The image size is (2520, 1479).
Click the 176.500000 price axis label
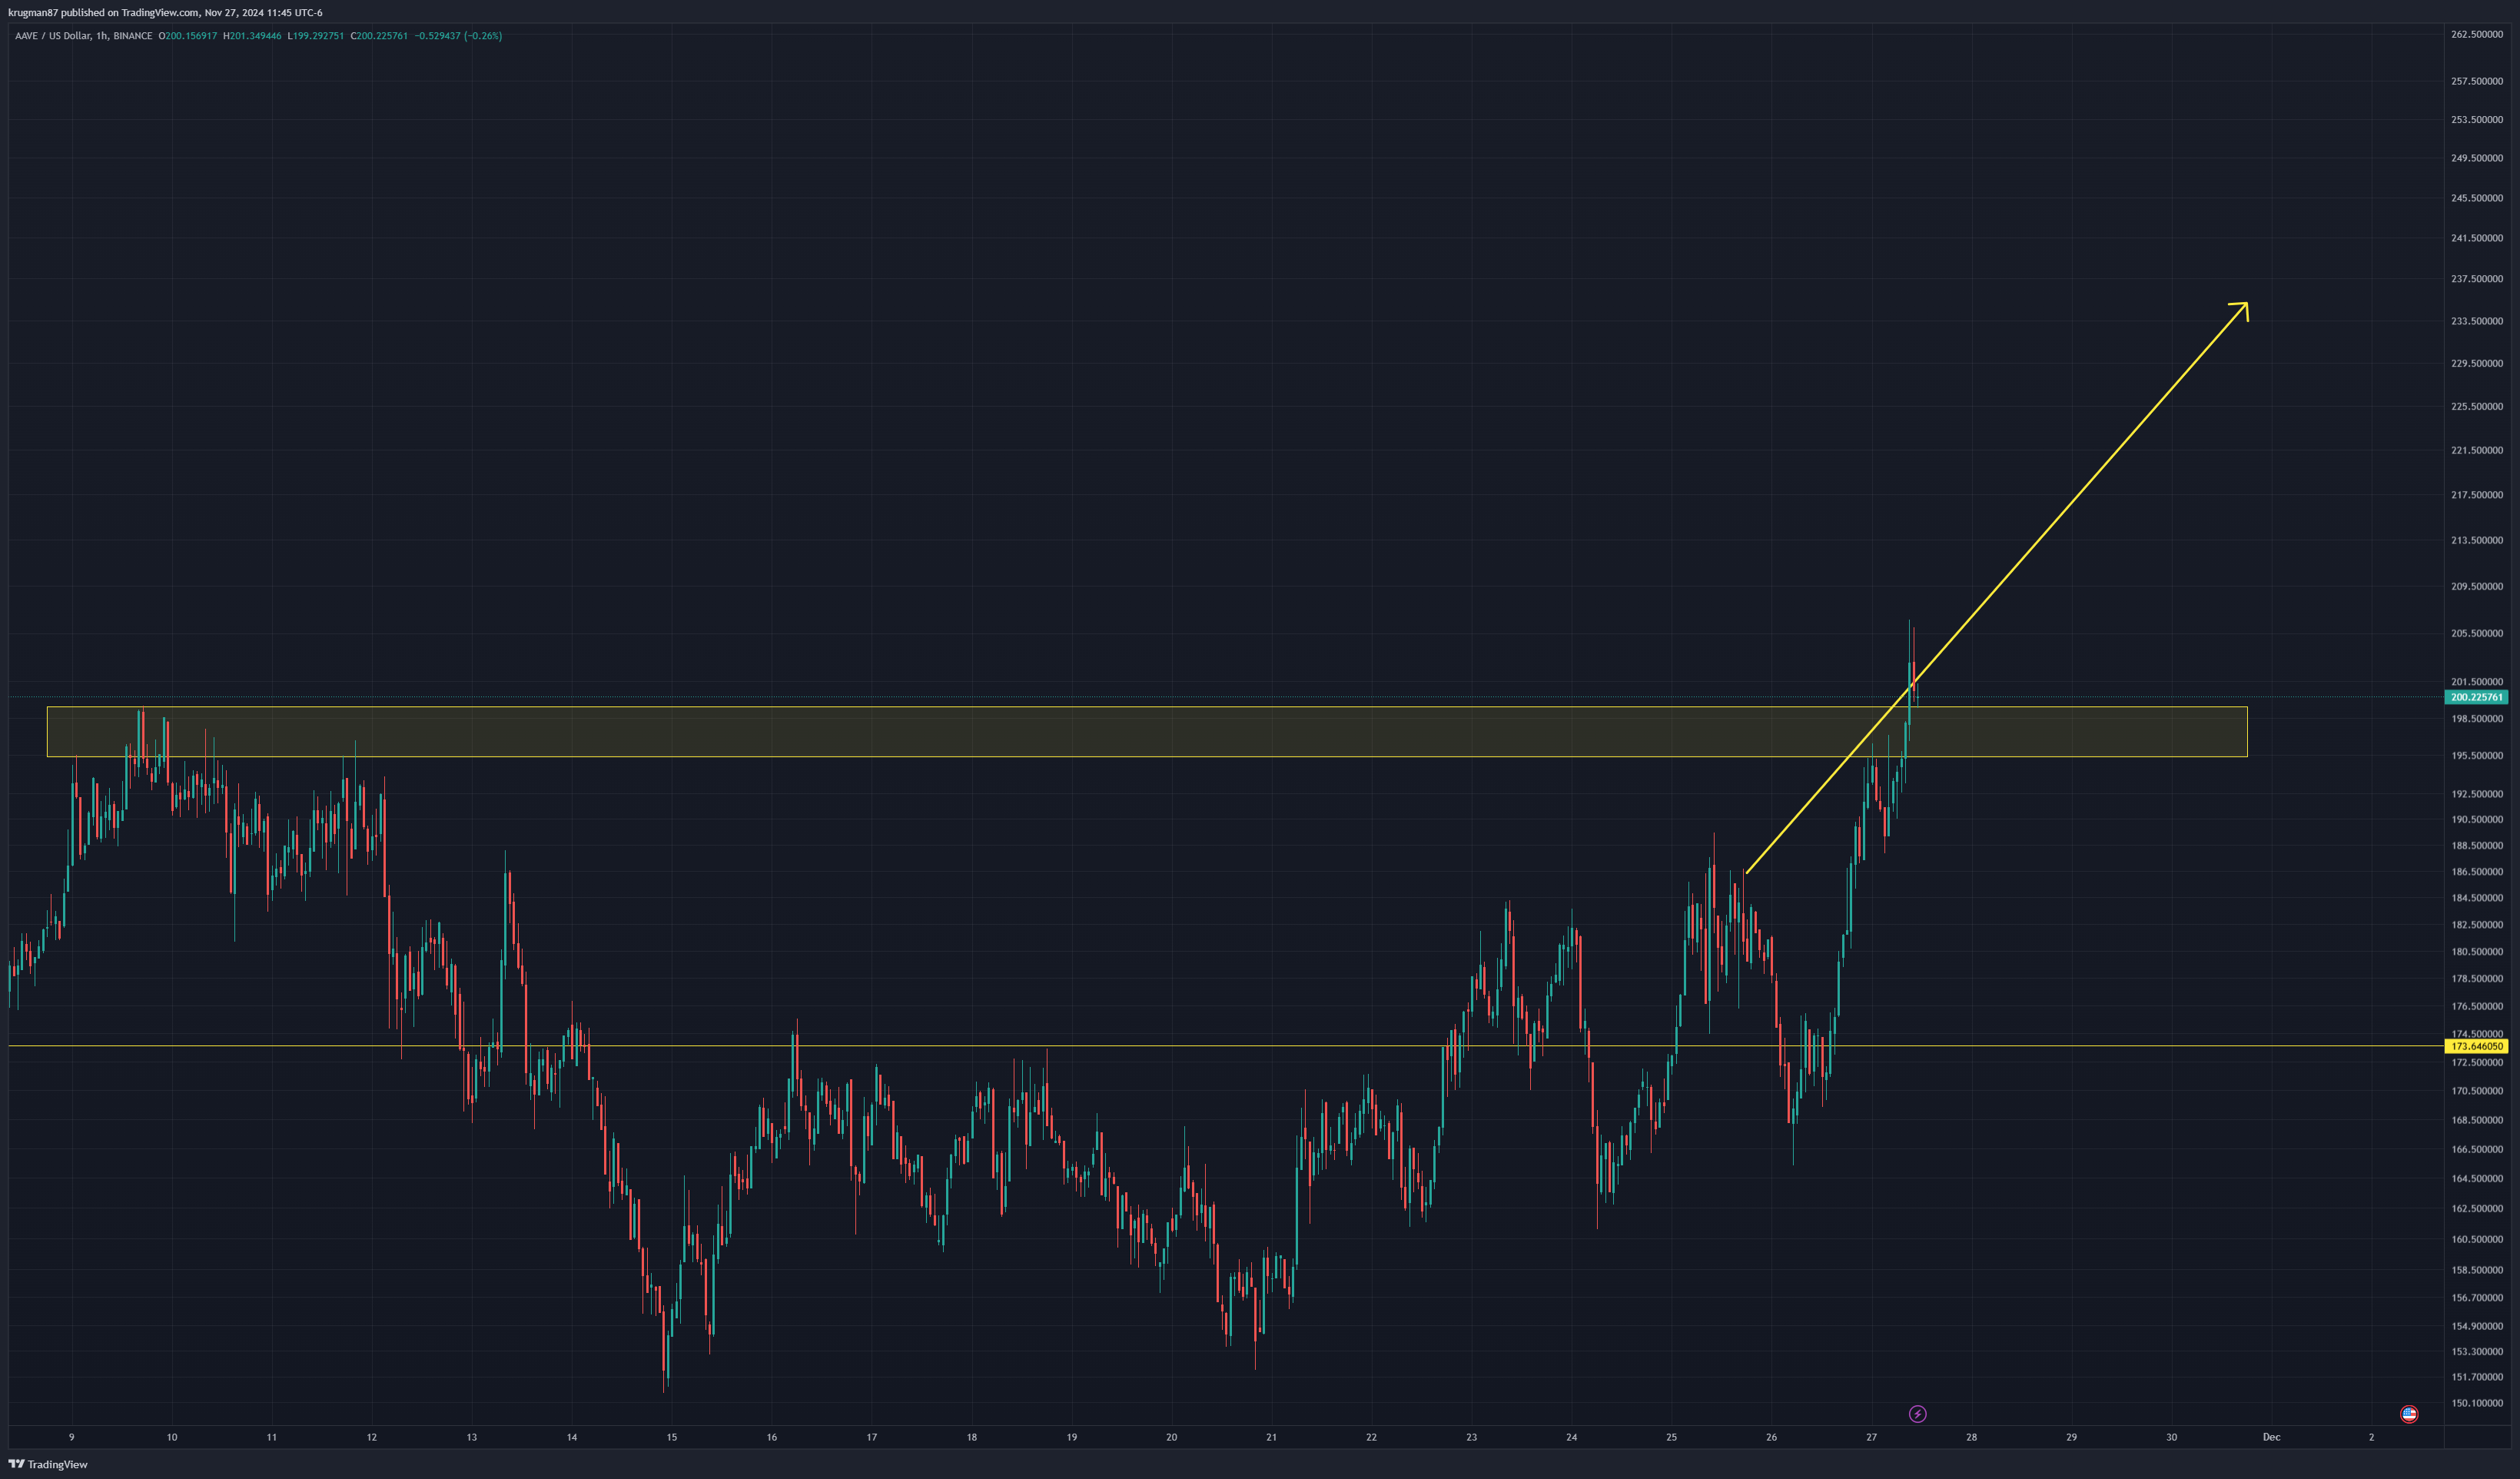coord(2477,1006)
